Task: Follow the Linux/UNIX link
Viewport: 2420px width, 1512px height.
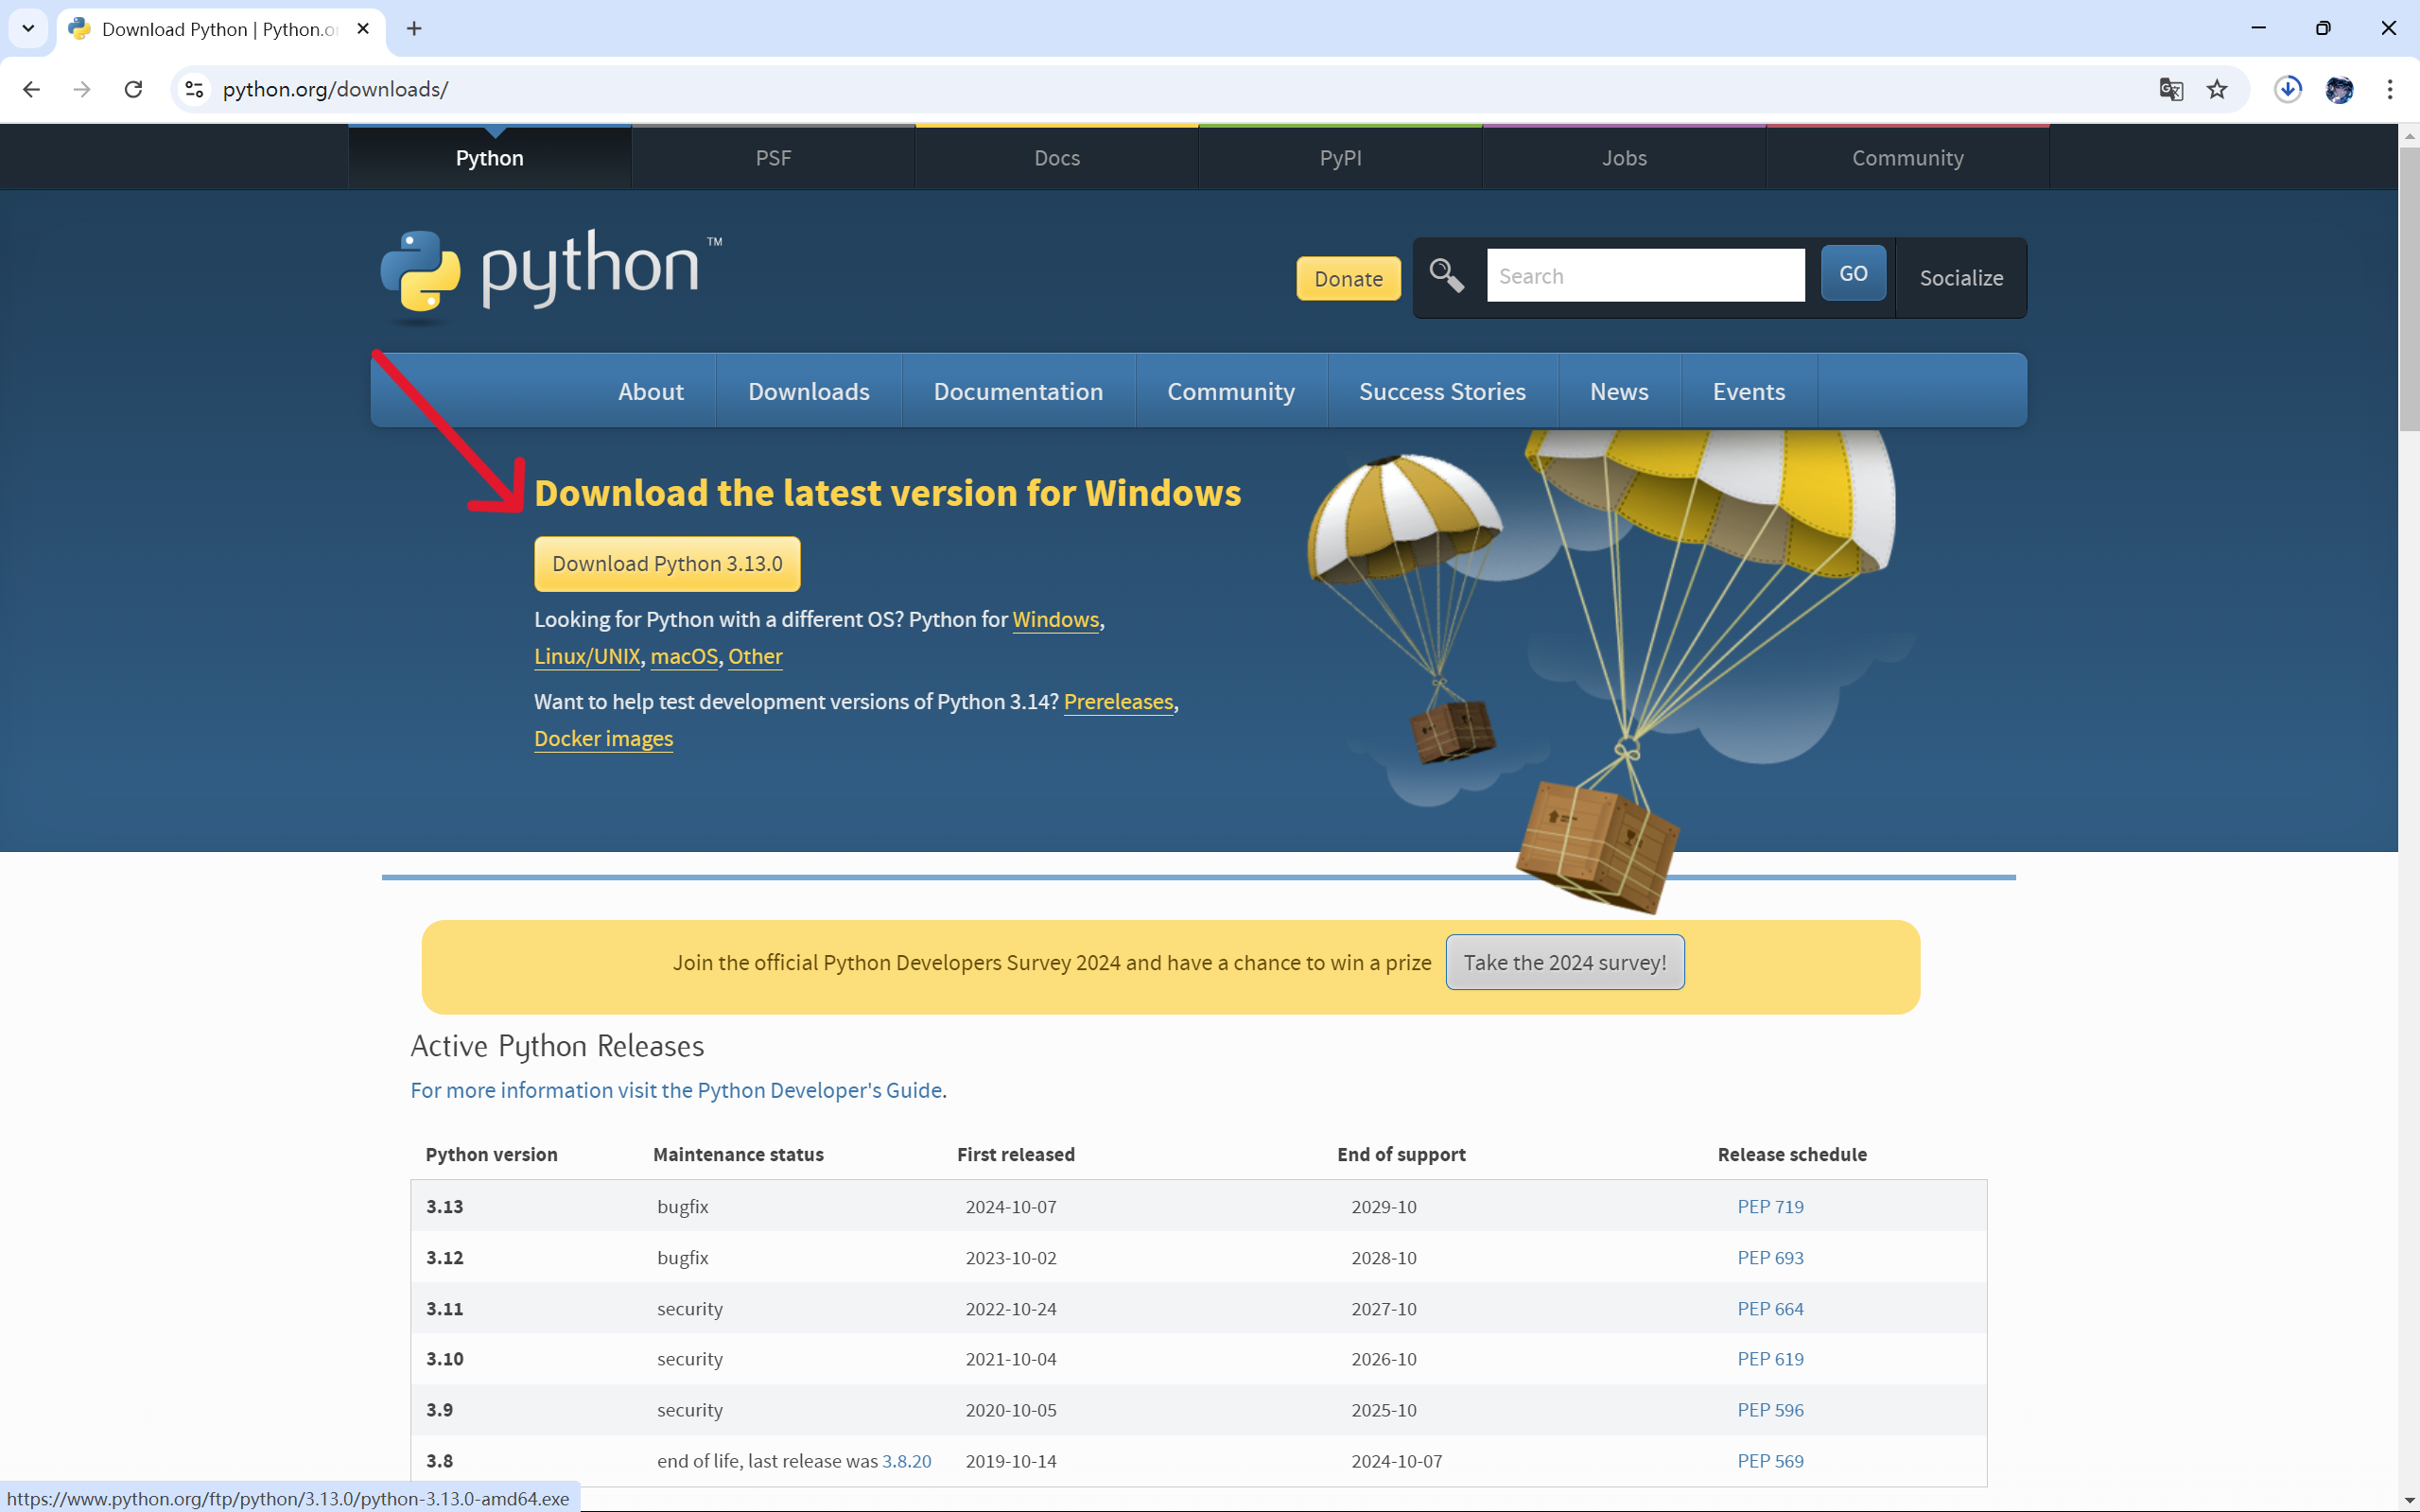Action: [x=587, y=656]
